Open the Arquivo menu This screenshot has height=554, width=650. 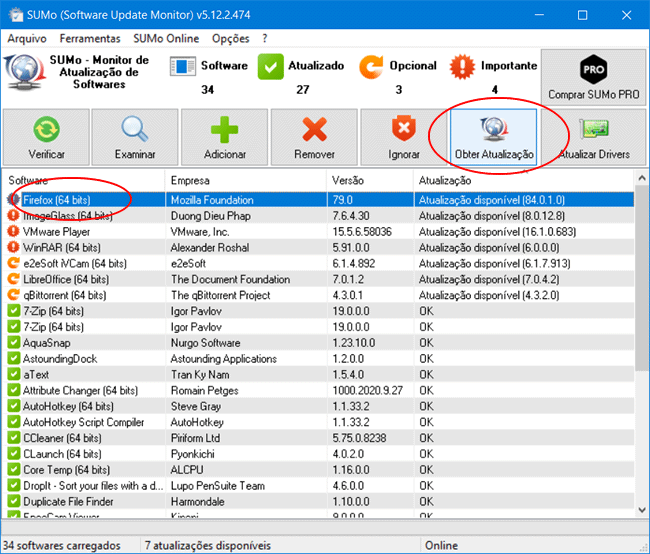27,38
